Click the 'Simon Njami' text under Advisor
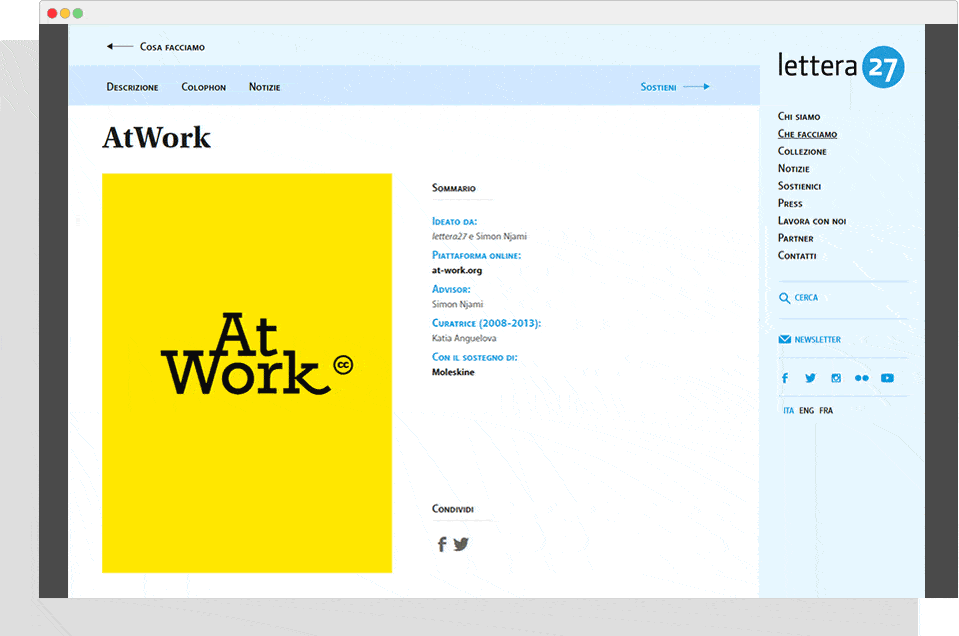This screenshot has height=636, width=959. coord(457,304)
